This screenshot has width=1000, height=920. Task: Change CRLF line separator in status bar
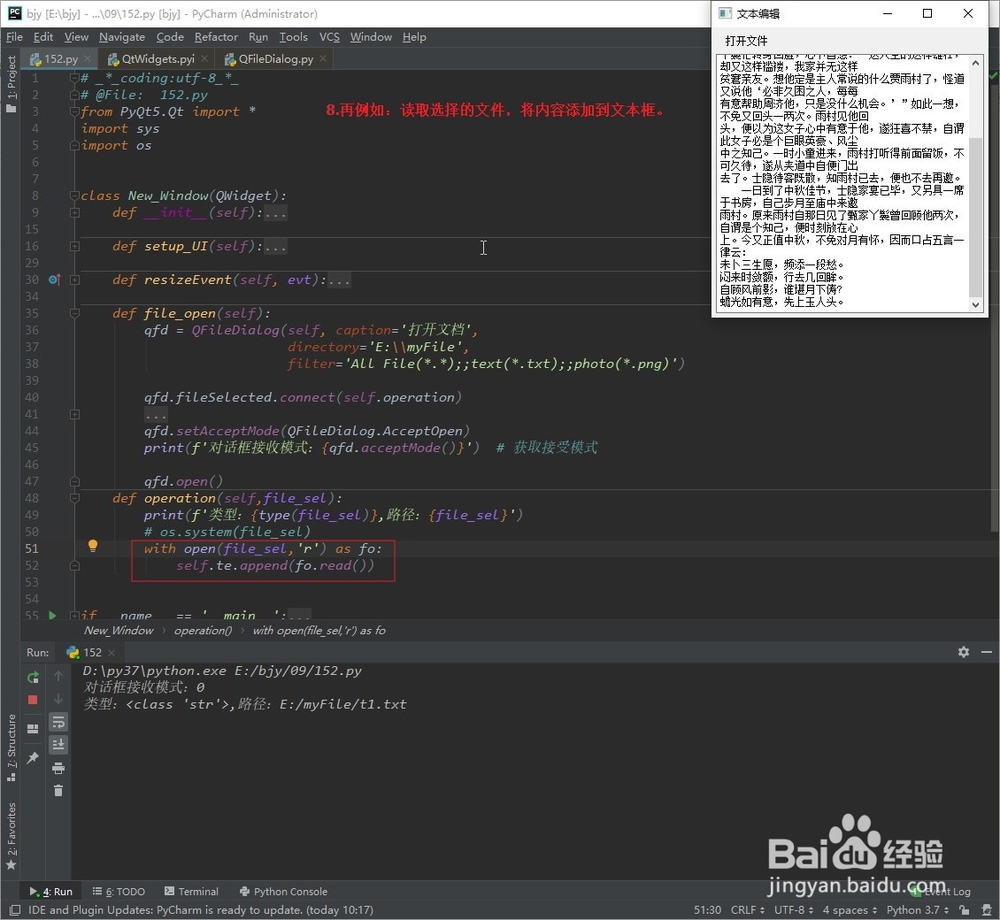(747, 910)
